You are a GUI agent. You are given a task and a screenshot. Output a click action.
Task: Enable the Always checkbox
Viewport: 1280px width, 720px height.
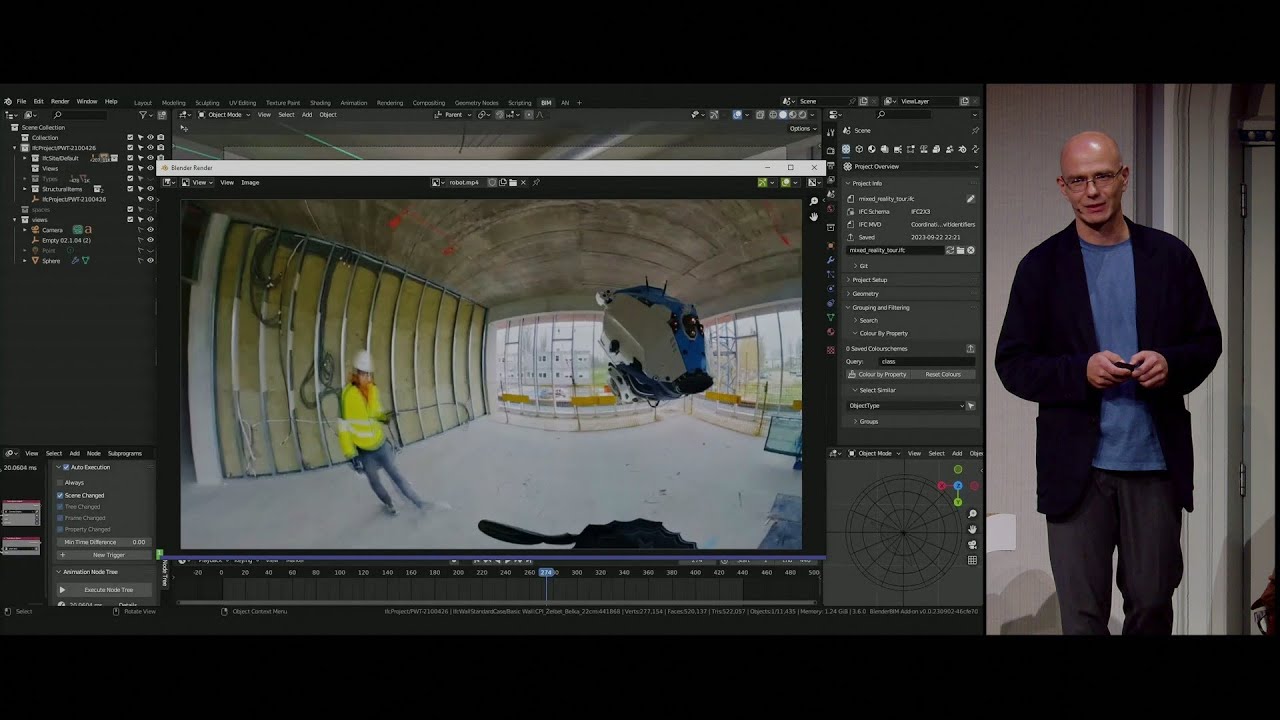(60, 483)
